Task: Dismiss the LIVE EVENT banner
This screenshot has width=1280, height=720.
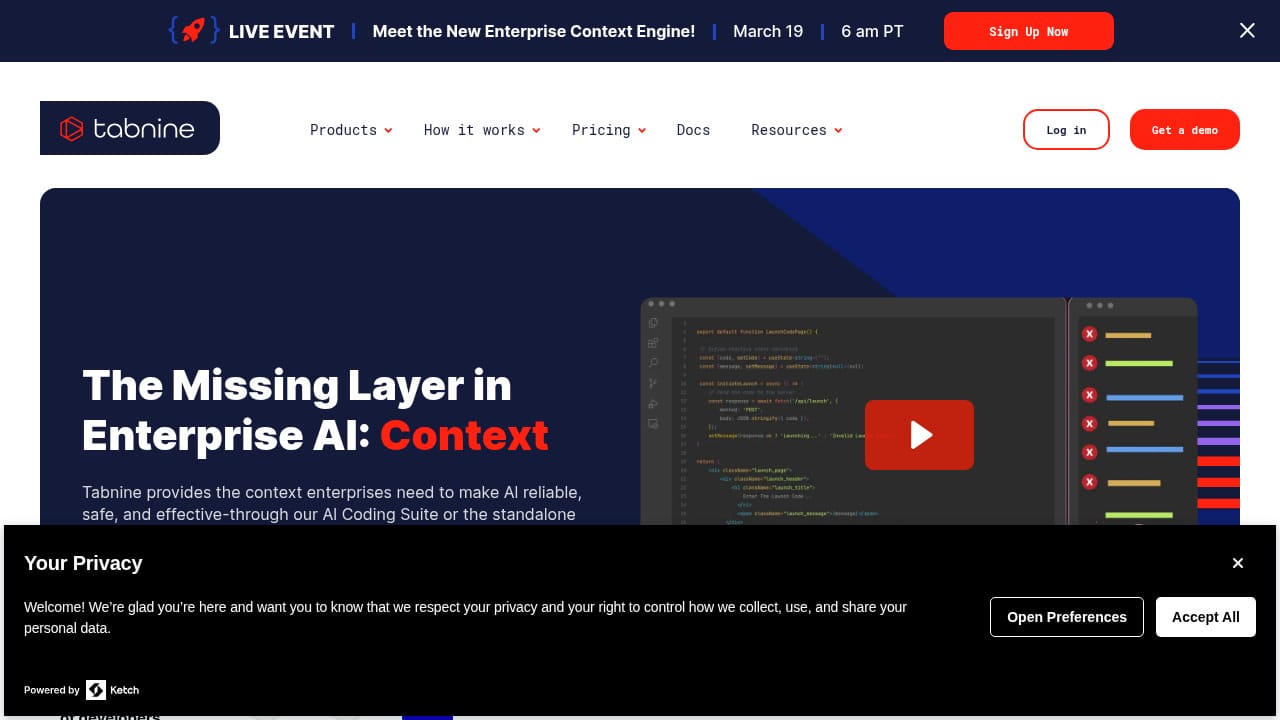Action: pyautogui.click(x=1247, y=30)
